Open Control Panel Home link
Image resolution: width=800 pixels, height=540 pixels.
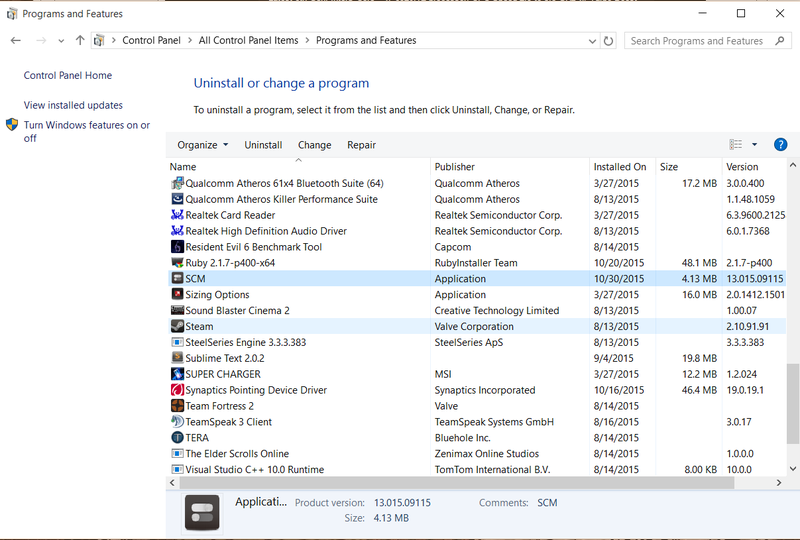pyautogui.click(x=68, y=75)
